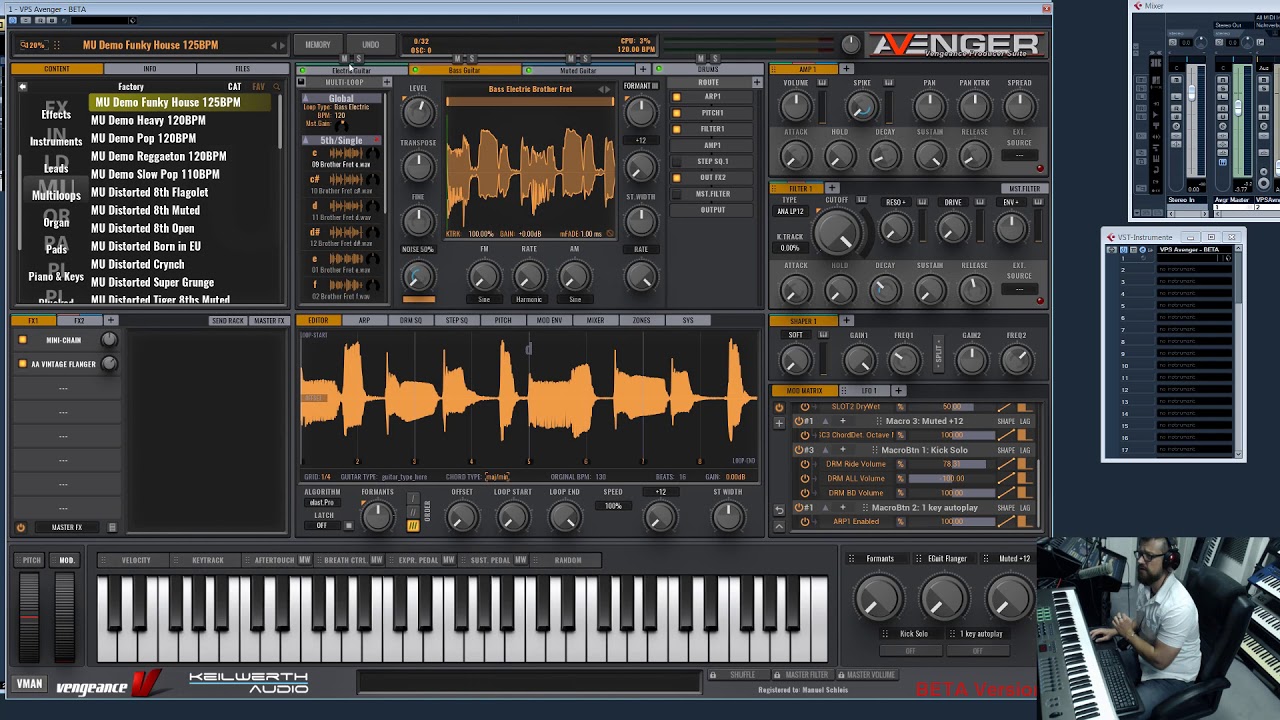Toggle MINI-CHAIN effect on/off
Viewport: 1280px width, 720px height.
click(x=23, y=340)
